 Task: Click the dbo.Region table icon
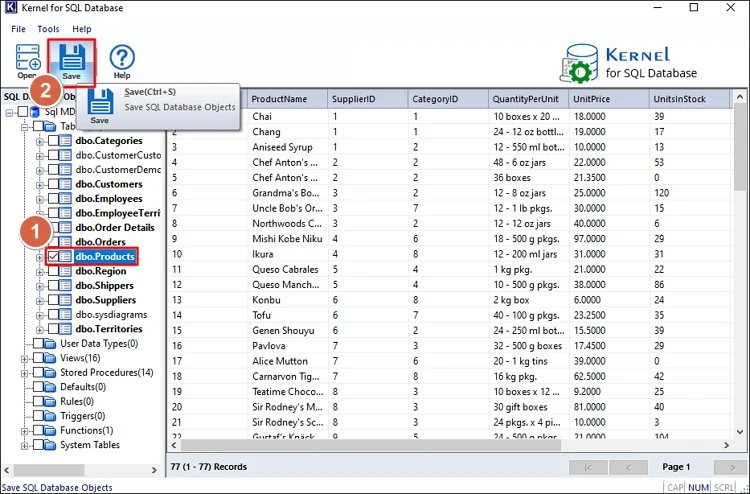pyautogui.click(x=66, y=271)
